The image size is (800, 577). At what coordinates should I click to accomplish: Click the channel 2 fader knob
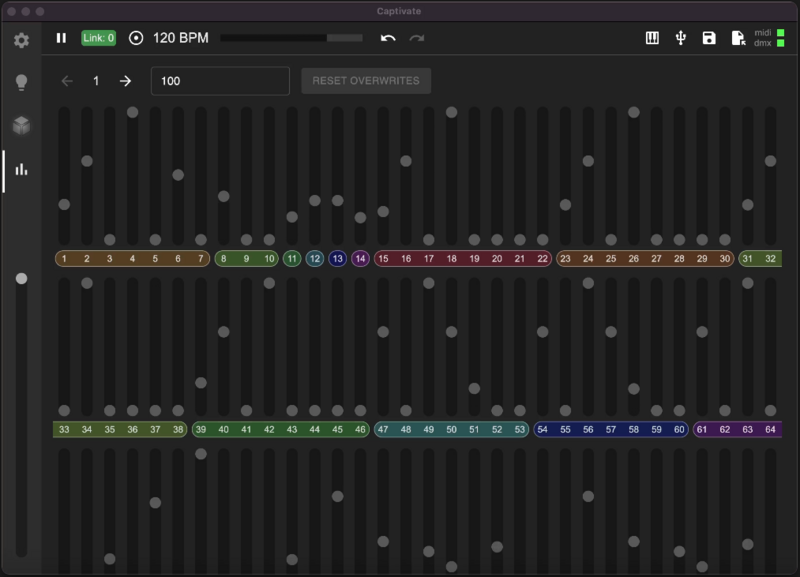click(x=87, y=161)
